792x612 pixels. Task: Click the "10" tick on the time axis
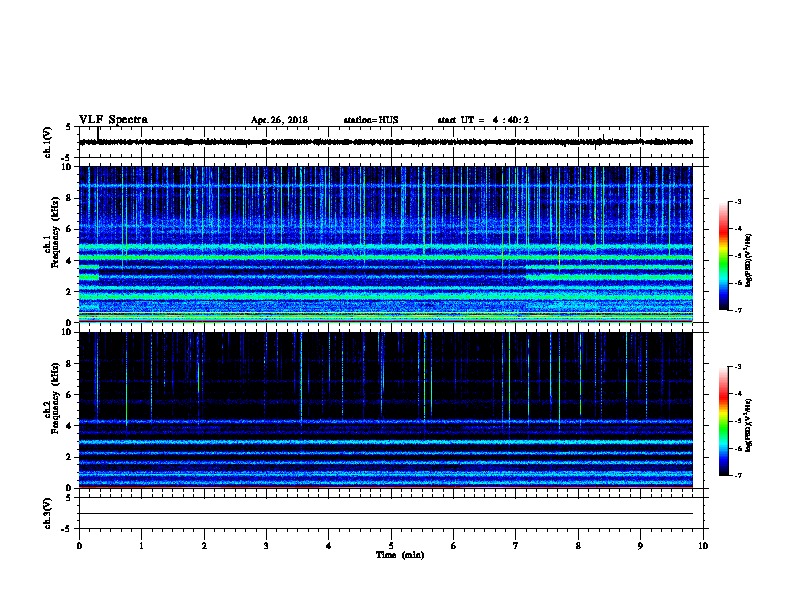click(x=703, y=545)
